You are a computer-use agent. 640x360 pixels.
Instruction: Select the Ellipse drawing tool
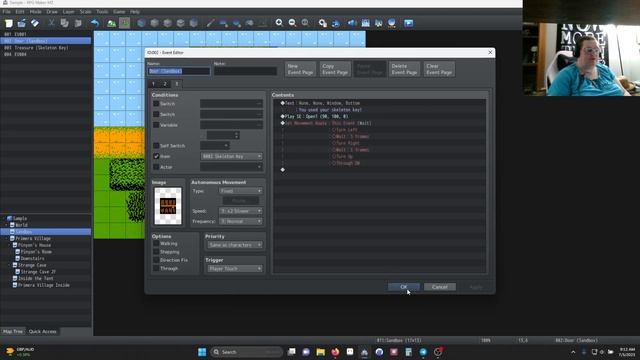tap(236, 23)
